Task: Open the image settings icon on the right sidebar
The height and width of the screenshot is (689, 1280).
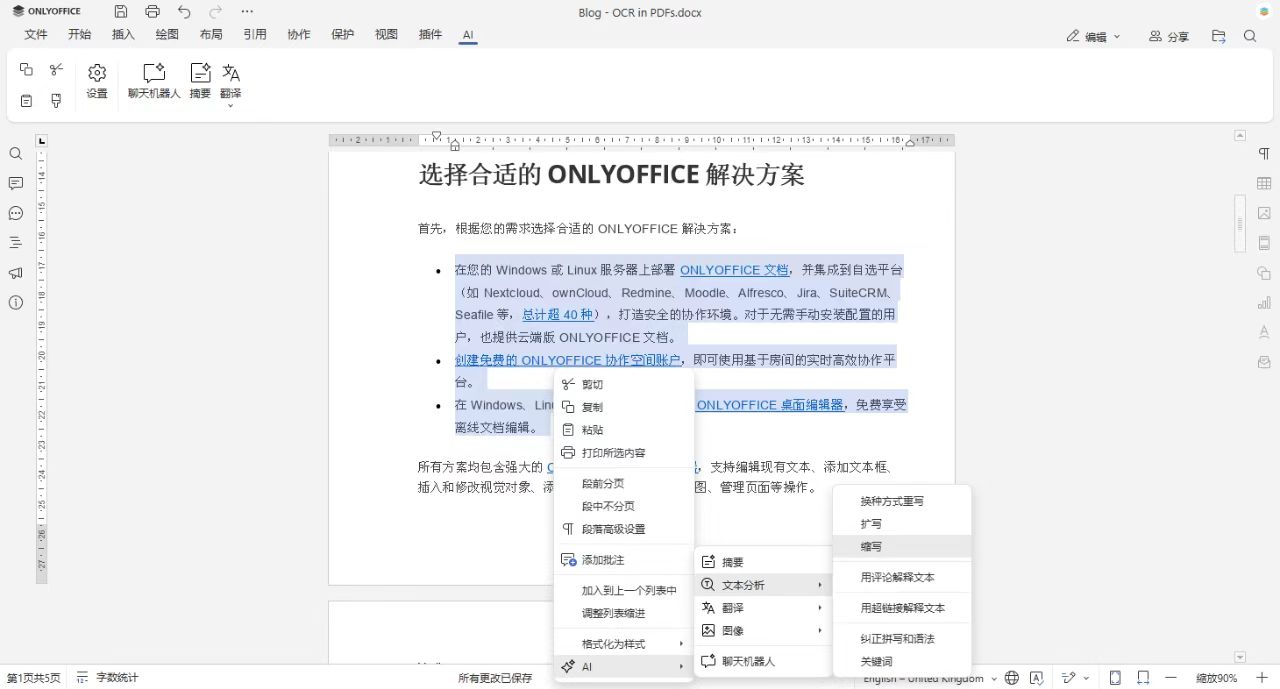Action: (1263, 213)
